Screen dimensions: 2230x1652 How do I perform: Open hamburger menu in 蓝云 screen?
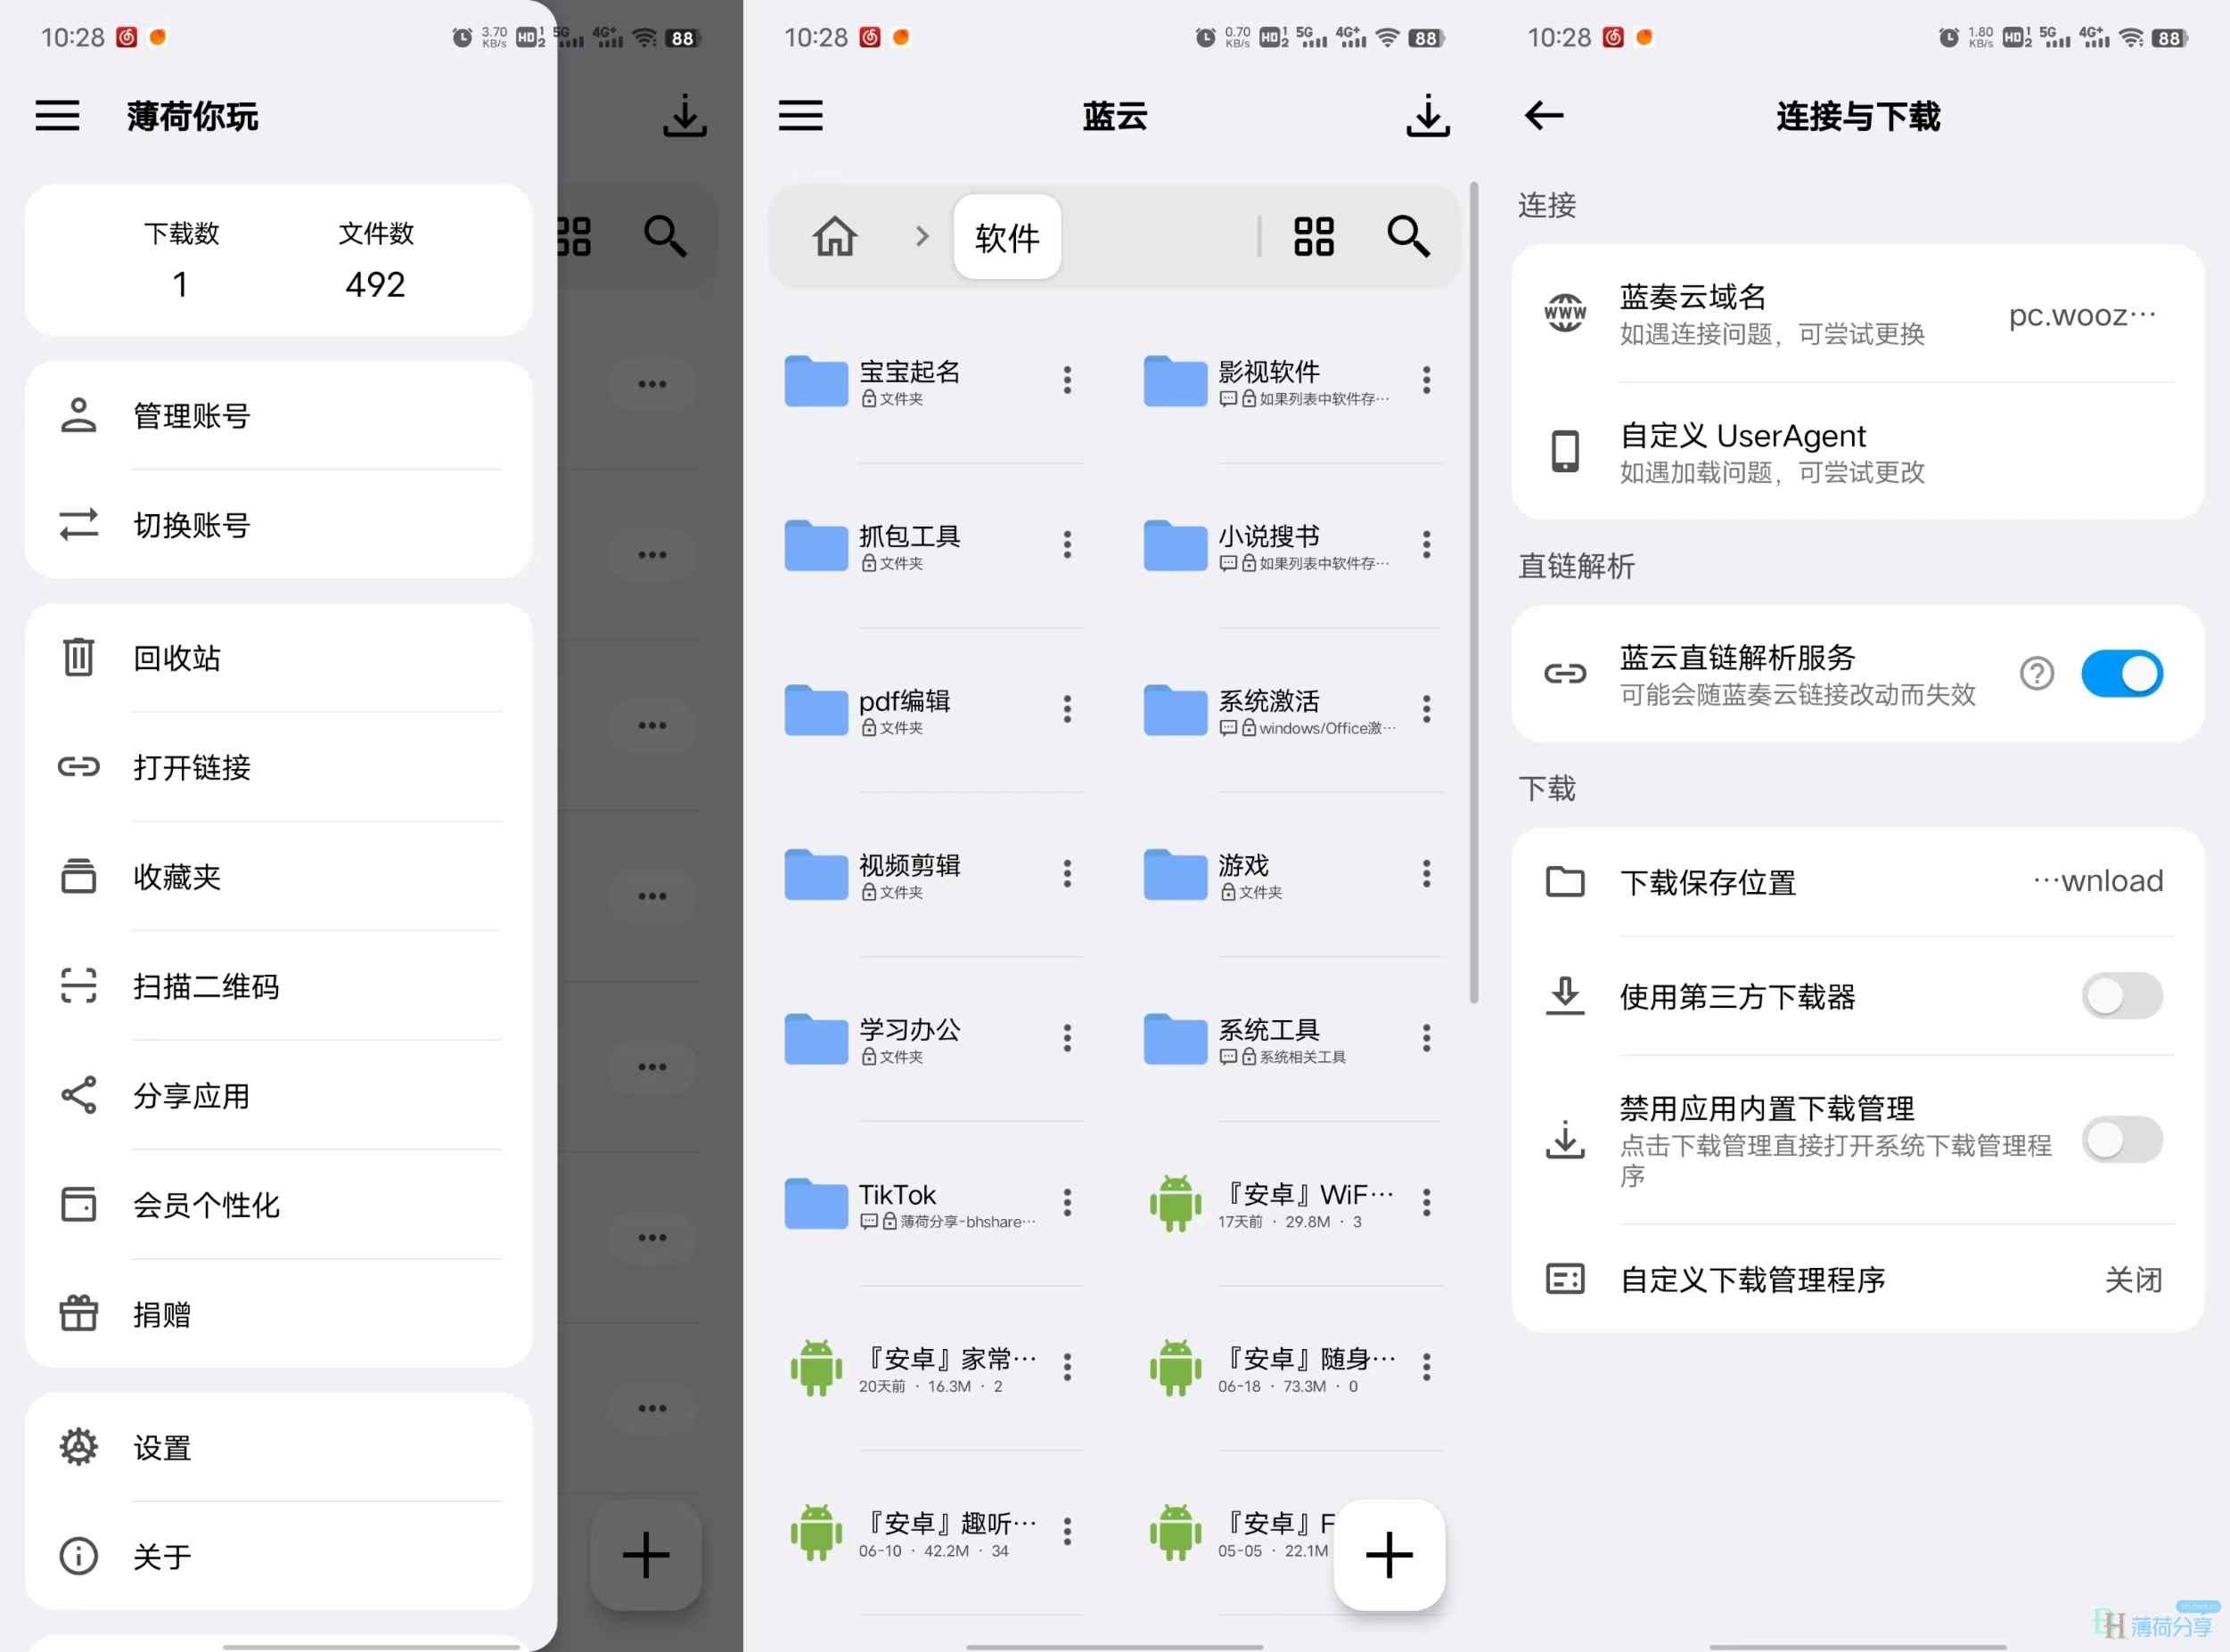click(800, 116)
